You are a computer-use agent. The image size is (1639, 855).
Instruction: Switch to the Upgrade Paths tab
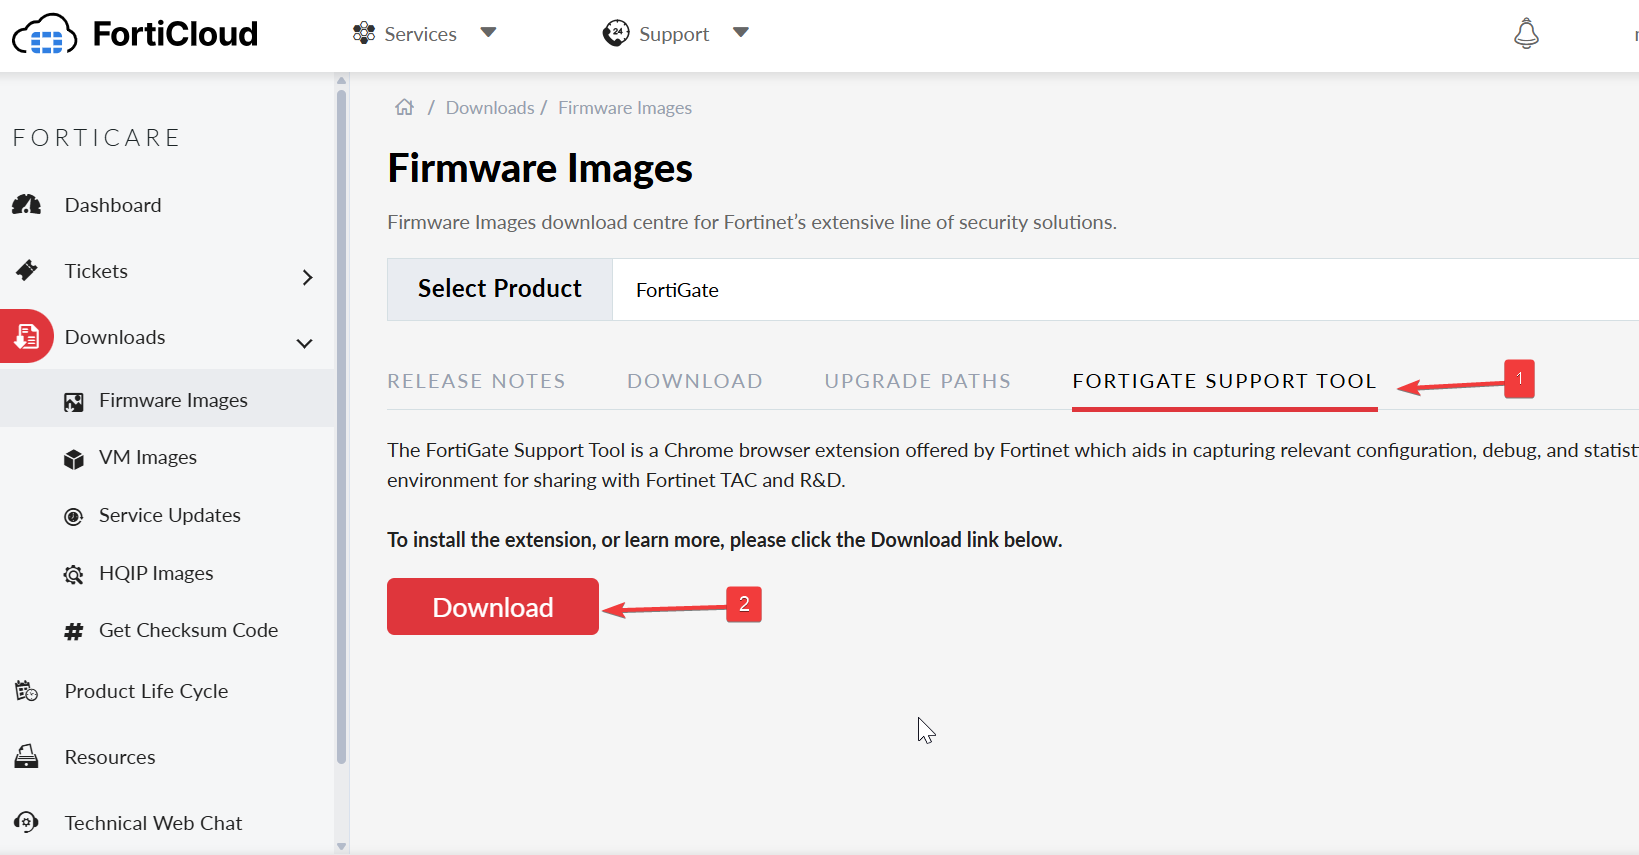pos(918,381)
